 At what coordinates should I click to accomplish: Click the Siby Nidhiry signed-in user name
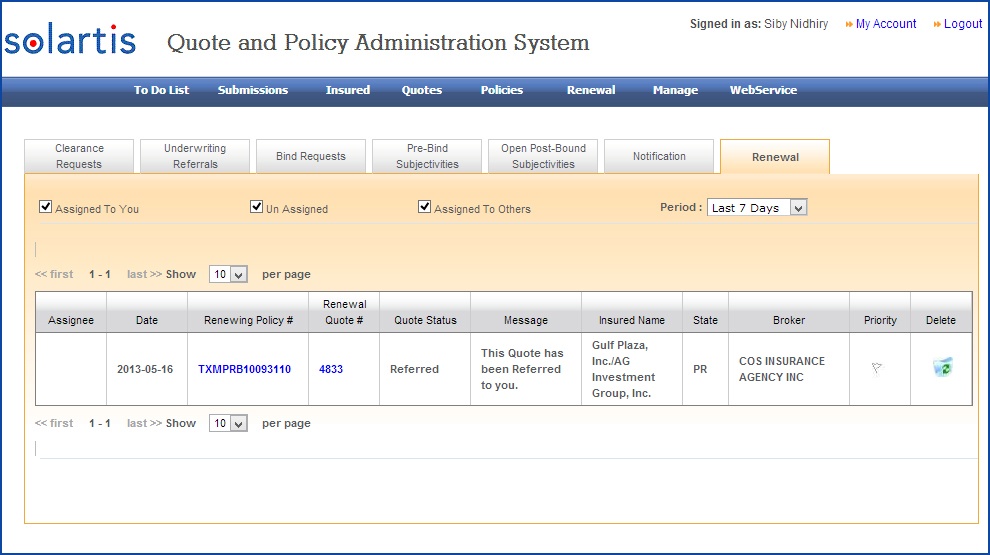[x=796, y=24]
